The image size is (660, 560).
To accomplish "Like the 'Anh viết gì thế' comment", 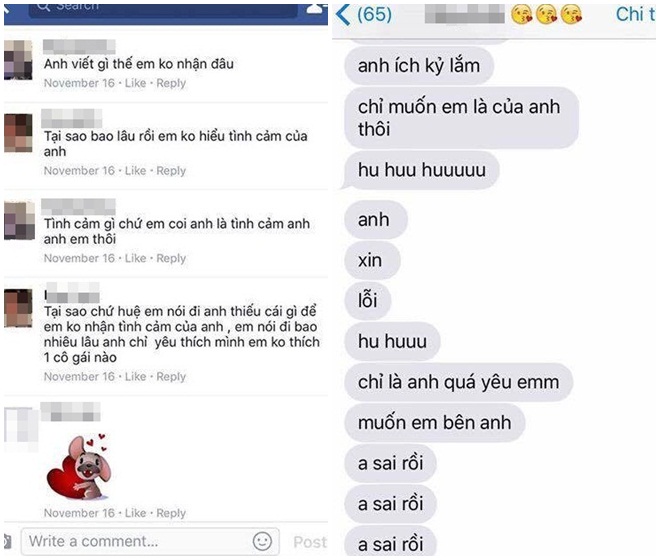I will pyautogui.click(x=136, y=83).
